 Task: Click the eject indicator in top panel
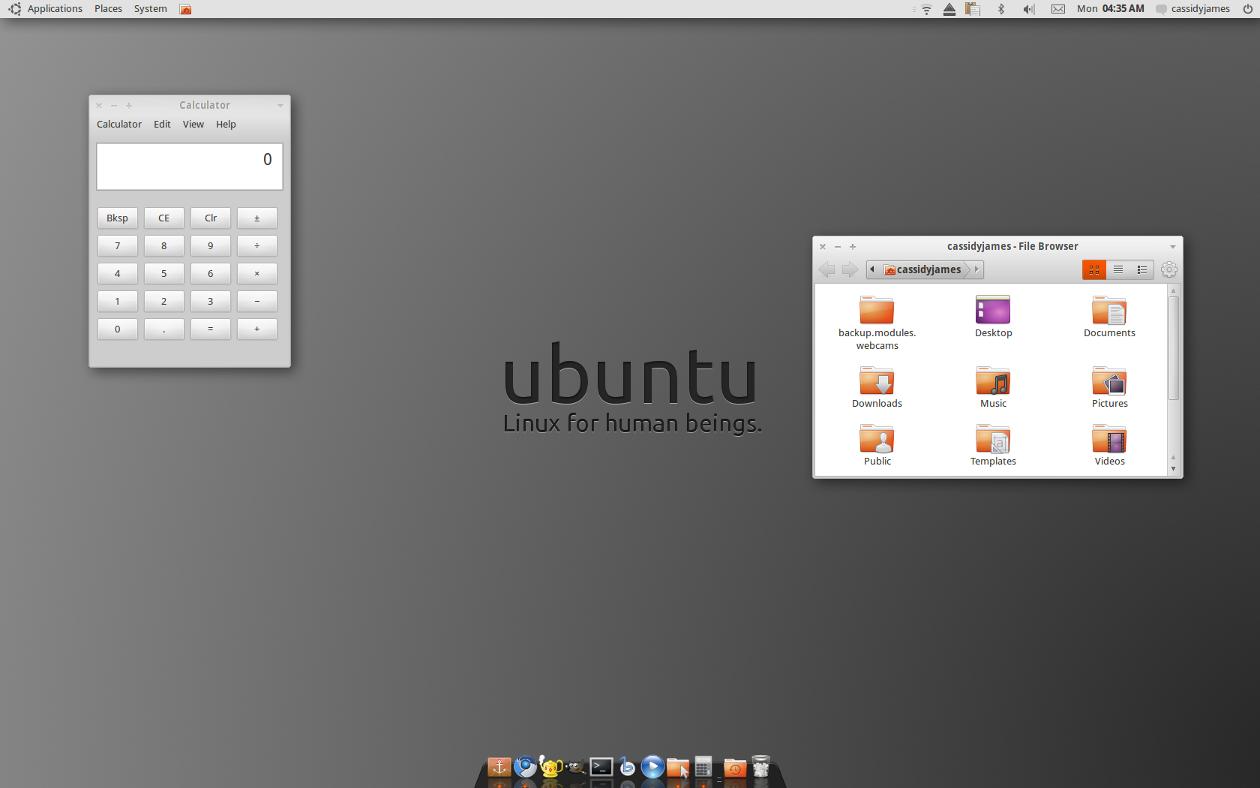[949, 9]
